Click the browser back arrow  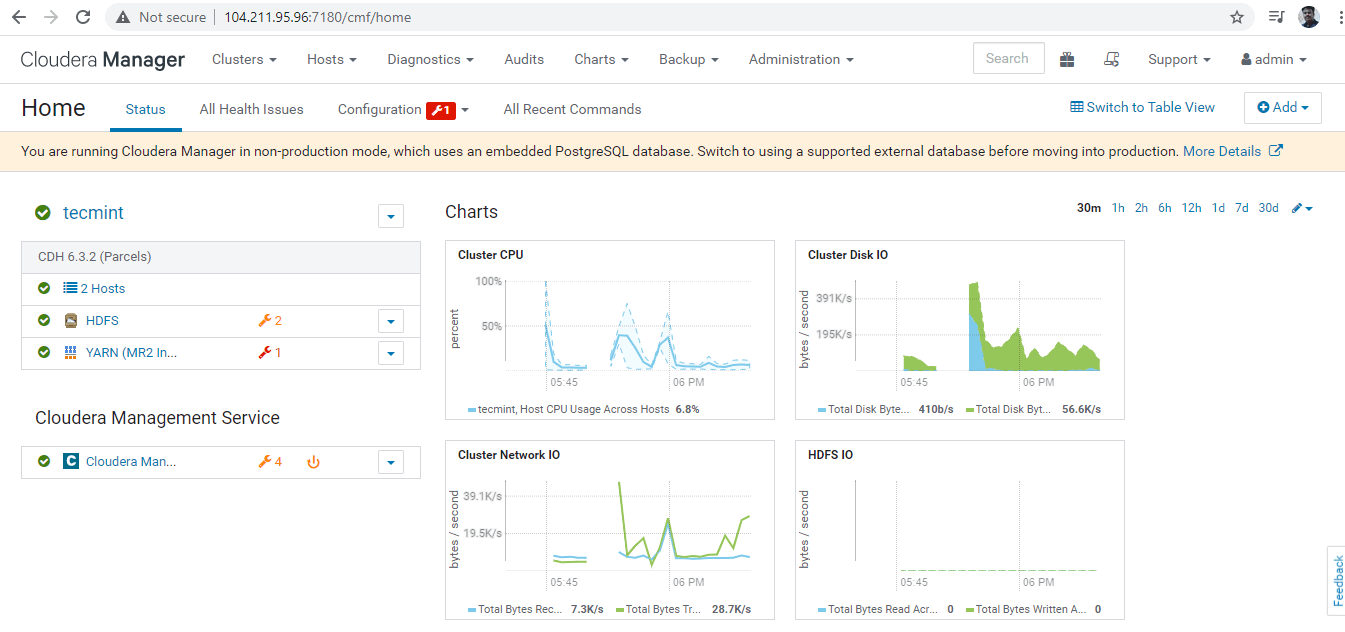point(19,17)
